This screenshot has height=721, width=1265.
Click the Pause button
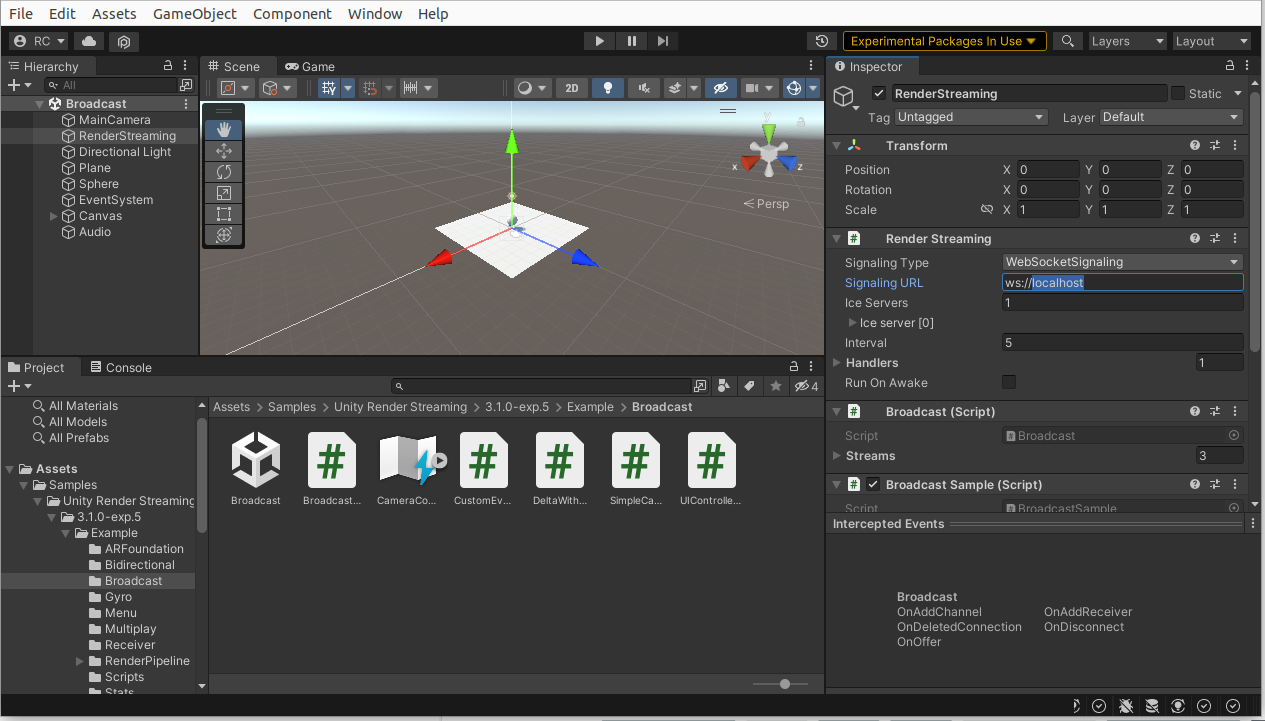(632, 41)
